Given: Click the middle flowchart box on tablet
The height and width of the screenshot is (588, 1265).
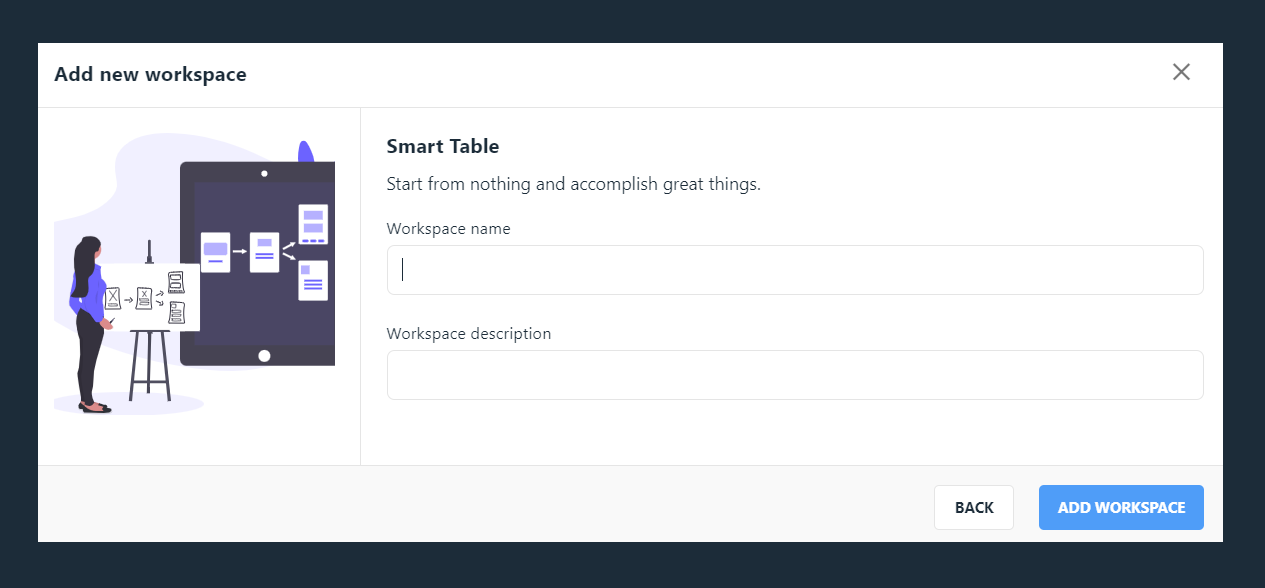Looking at the screenshot, I should [264, 252].
